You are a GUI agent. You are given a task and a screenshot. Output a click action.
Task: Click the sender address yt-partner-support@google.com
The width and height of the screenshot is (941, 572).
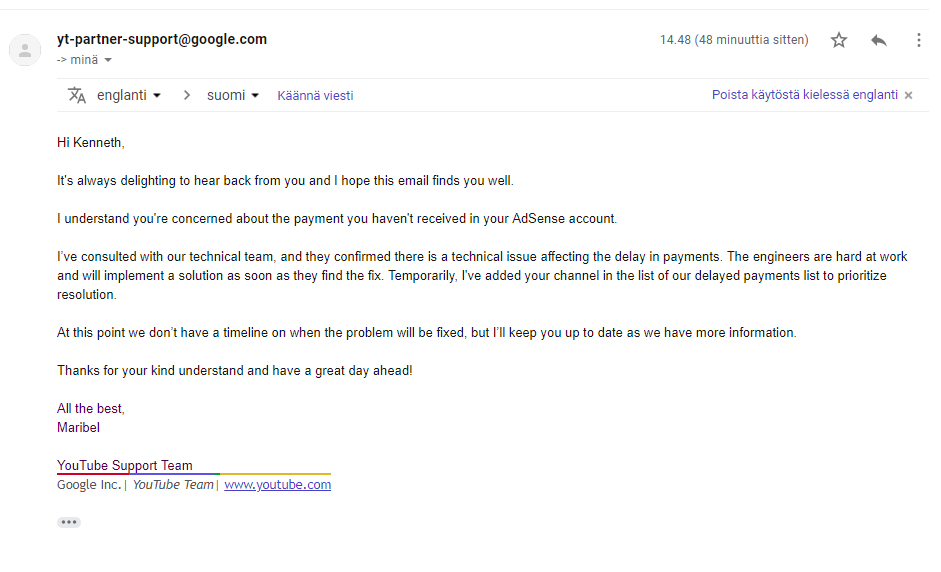(162, 40)
